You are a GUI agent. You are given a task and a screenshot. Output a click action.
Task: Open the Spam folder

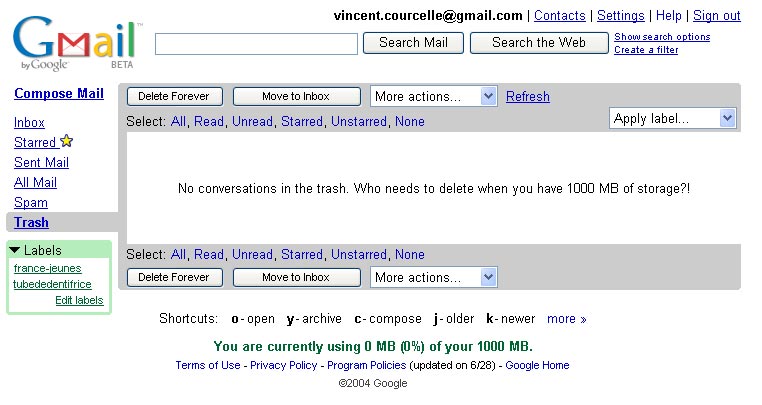click(x=31, y=203)
